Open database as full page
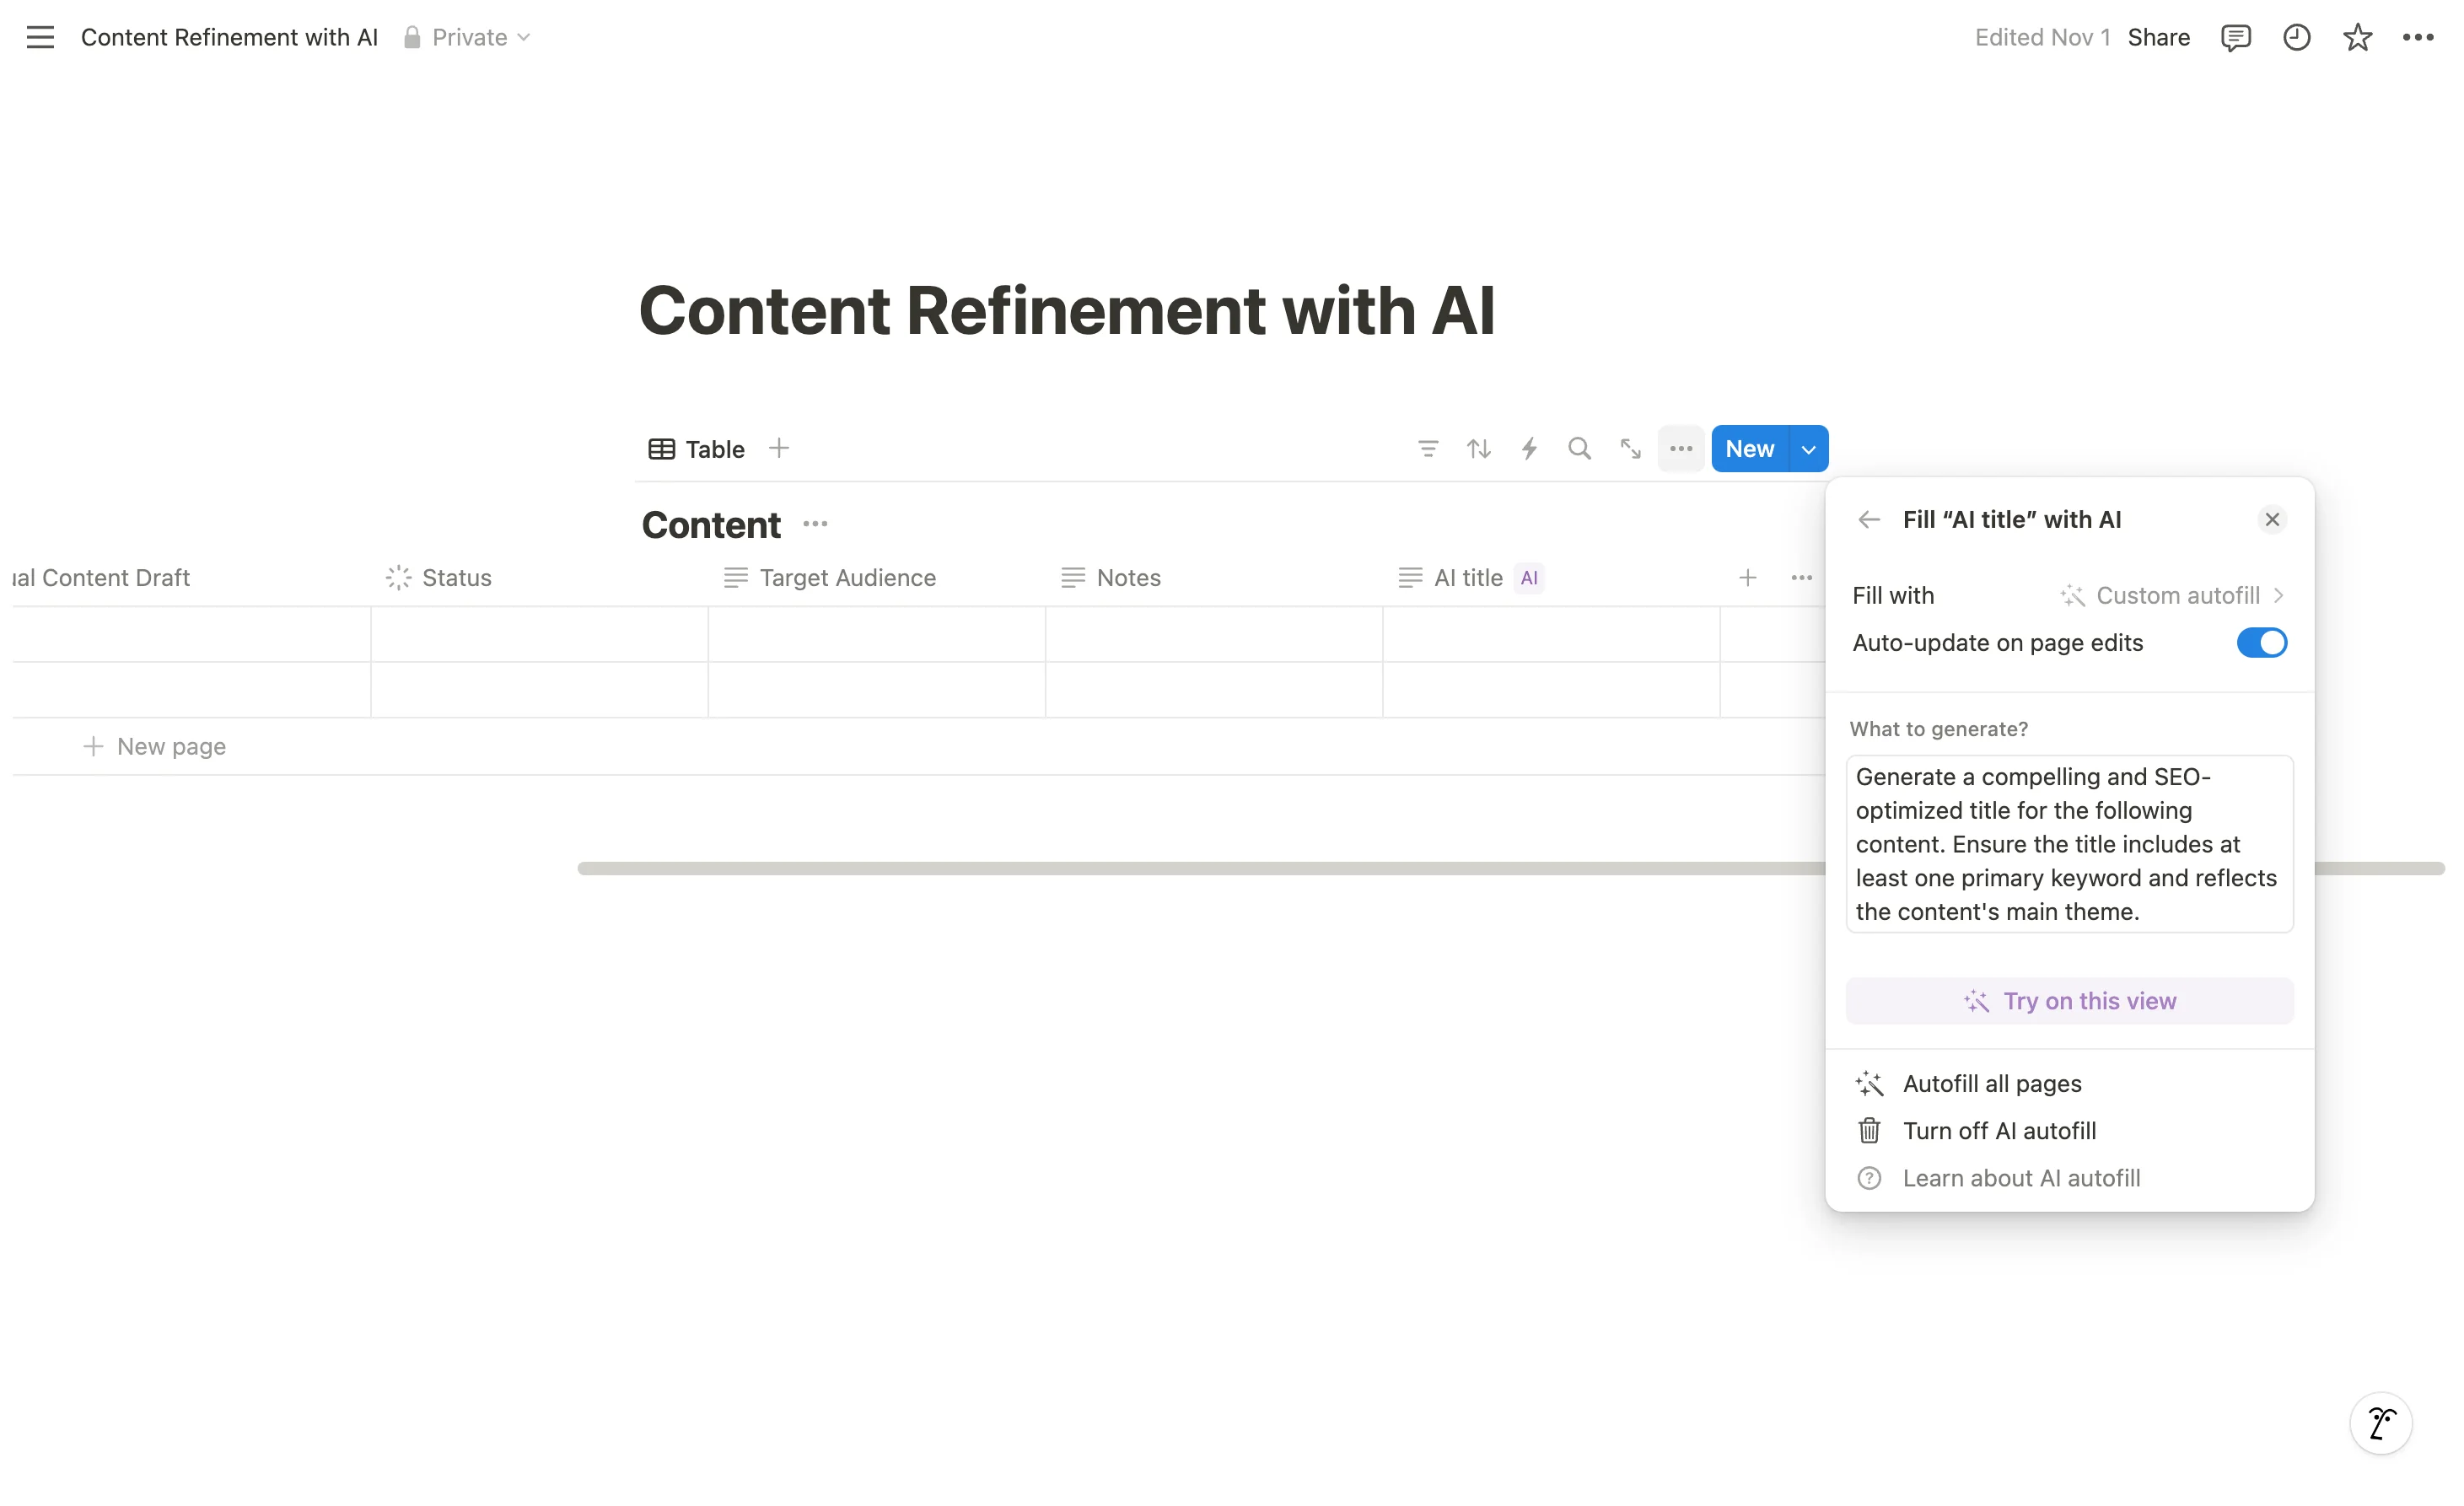The width and height of the screenshot is (2464, 1506). point(1630,449)
